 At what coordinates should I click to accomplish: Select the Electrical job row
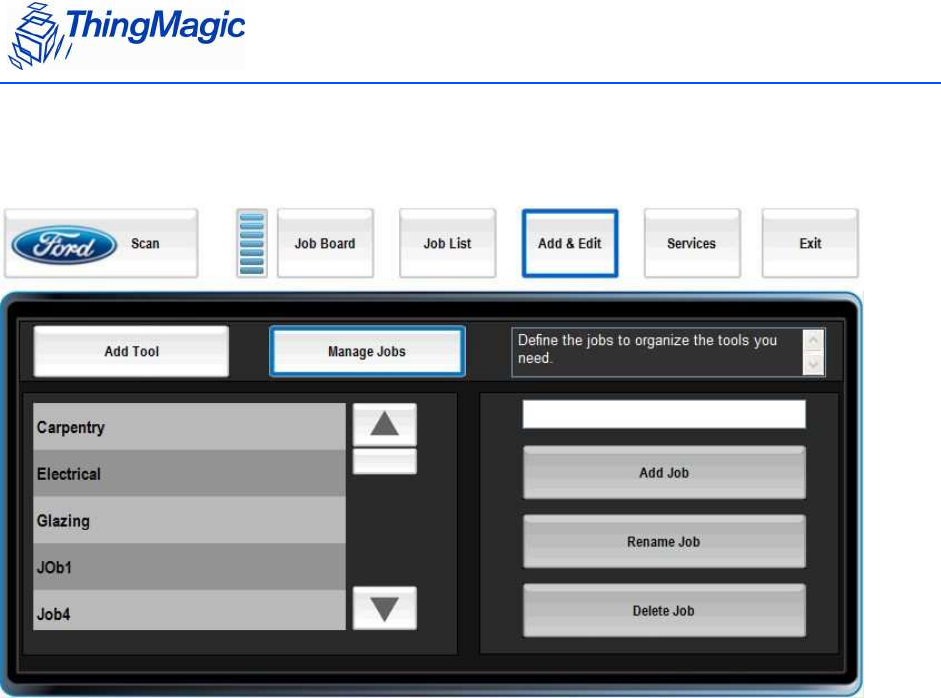pos(190,474)
